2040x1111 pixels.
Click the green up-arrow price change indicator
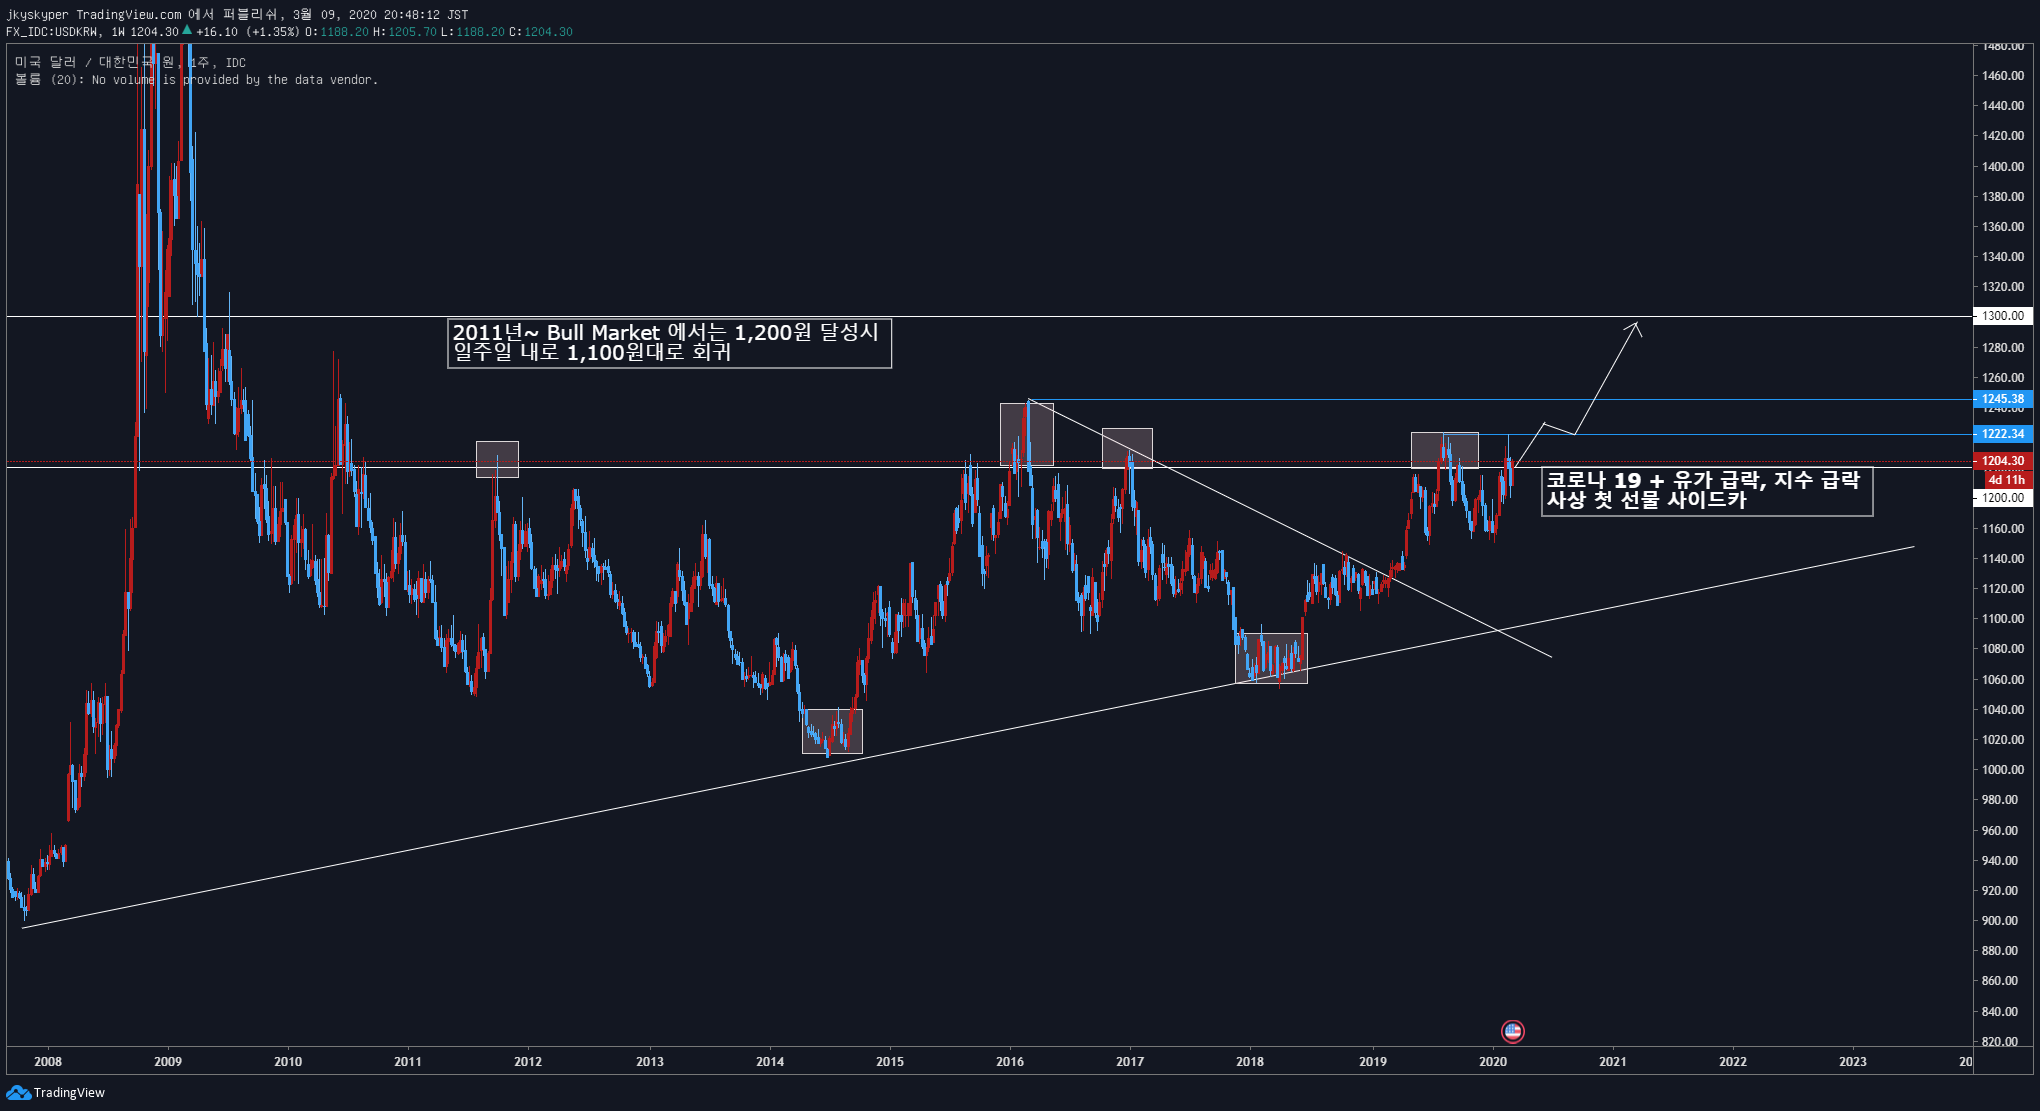tap(187, 31)
